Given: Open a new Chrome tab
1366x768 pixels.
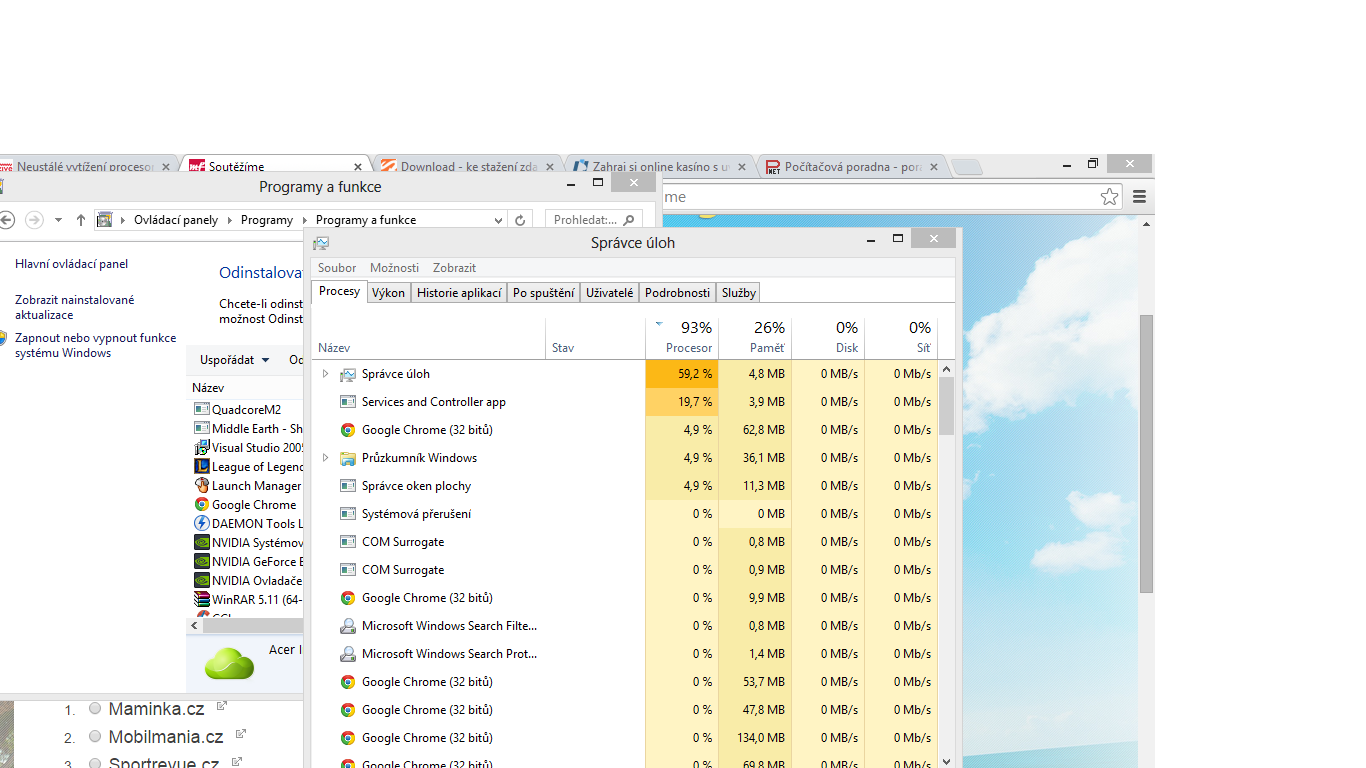Looking at the screenshot, I should pyautogui.click(x=966, y=167).
